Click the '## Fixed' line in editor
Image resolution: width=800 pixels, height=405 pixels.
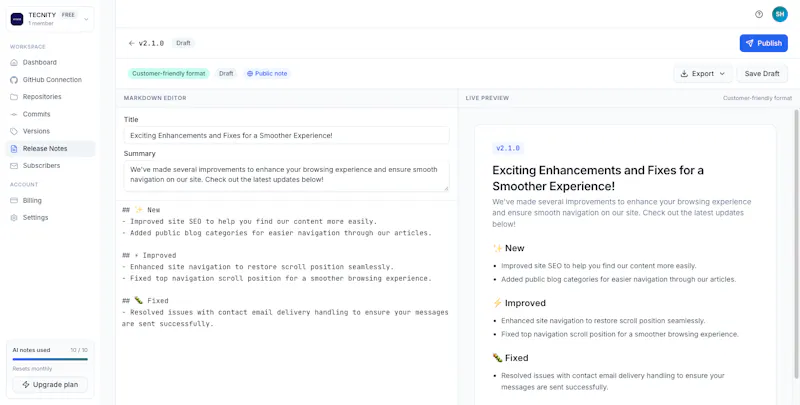[x=145, y=301]
